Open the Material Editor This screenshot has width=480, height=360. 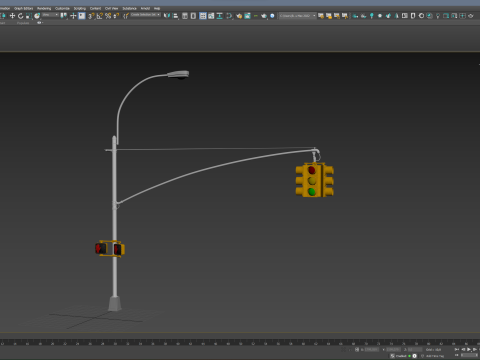point(229,16)
